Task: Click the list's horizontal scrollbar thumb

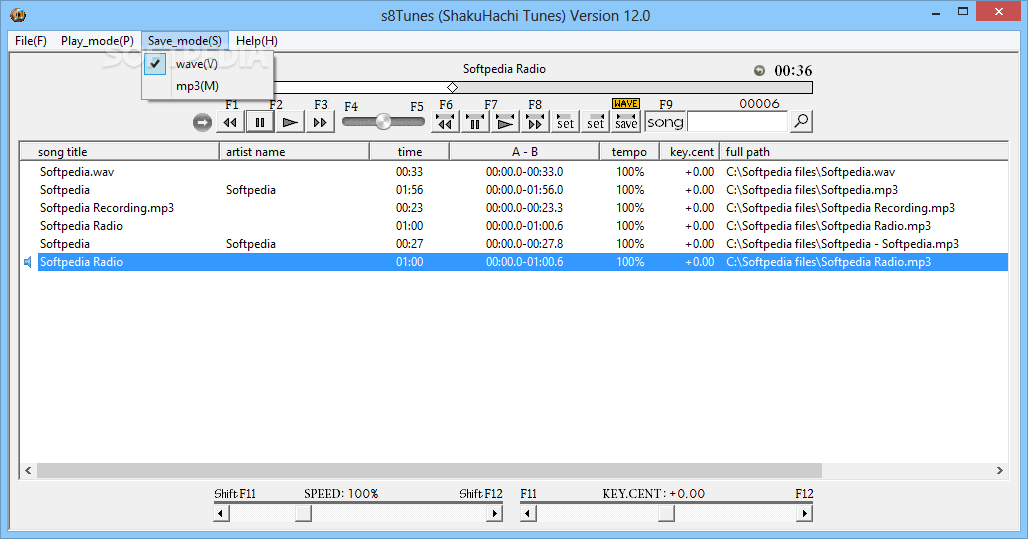Action: click(429, 470)
